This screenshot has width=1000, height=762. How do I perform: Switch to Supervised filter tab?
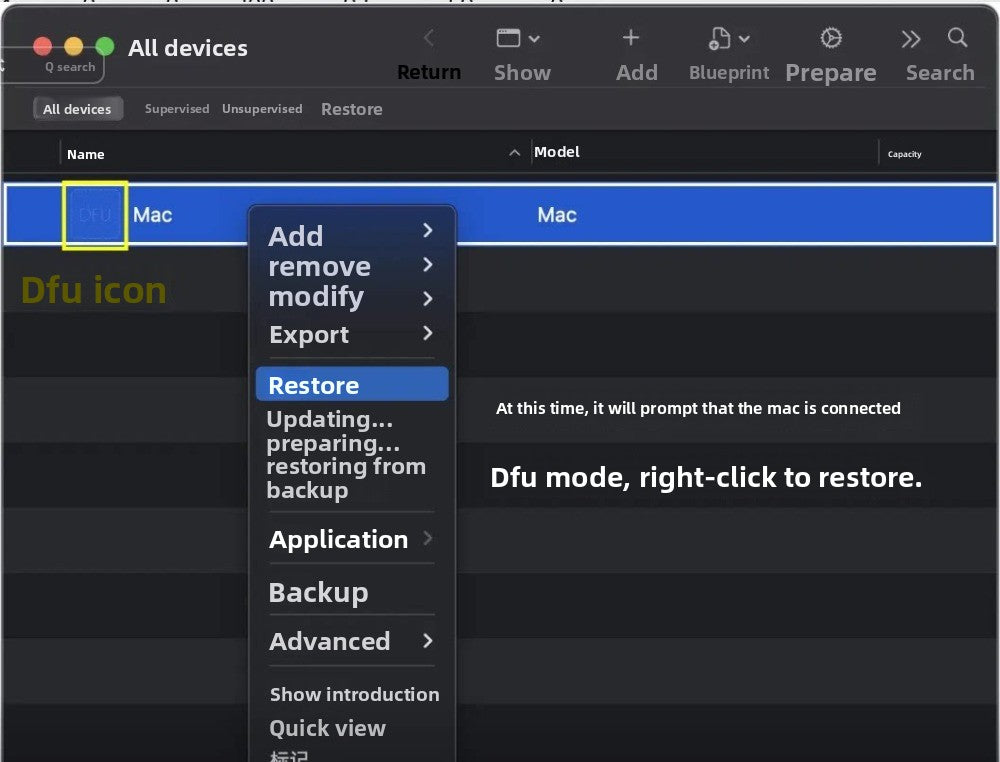pyautogui.click(x=177, y=108)
